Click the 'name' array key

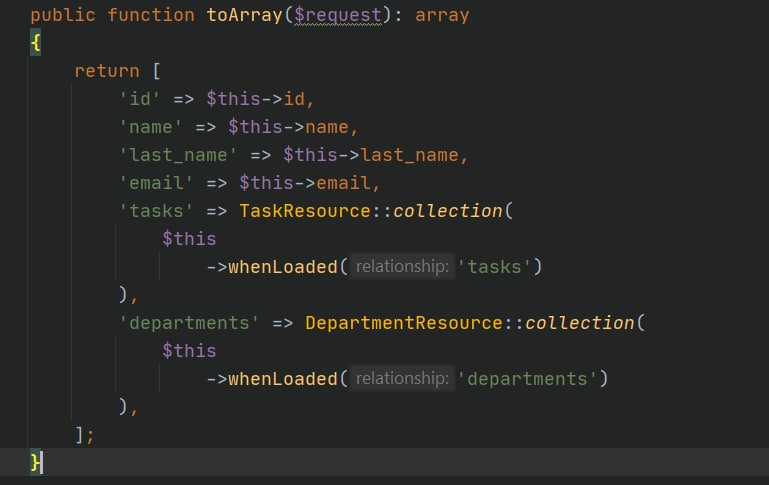[x=151, y=127]
